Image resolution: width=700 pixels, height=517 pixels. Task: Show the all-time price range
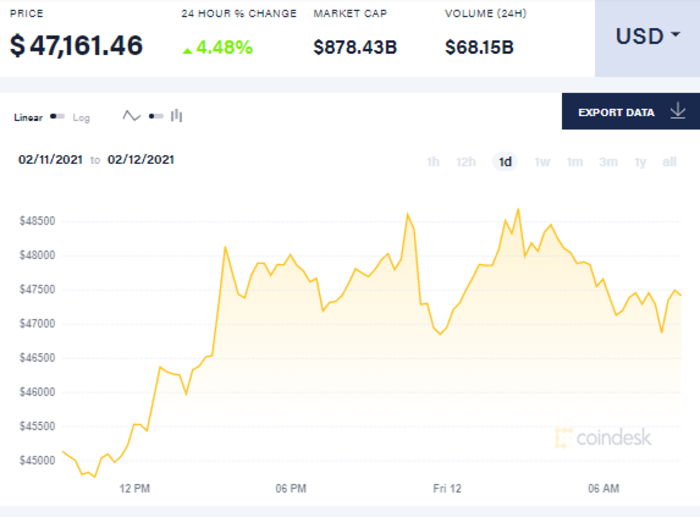click(x=669, y=162)
